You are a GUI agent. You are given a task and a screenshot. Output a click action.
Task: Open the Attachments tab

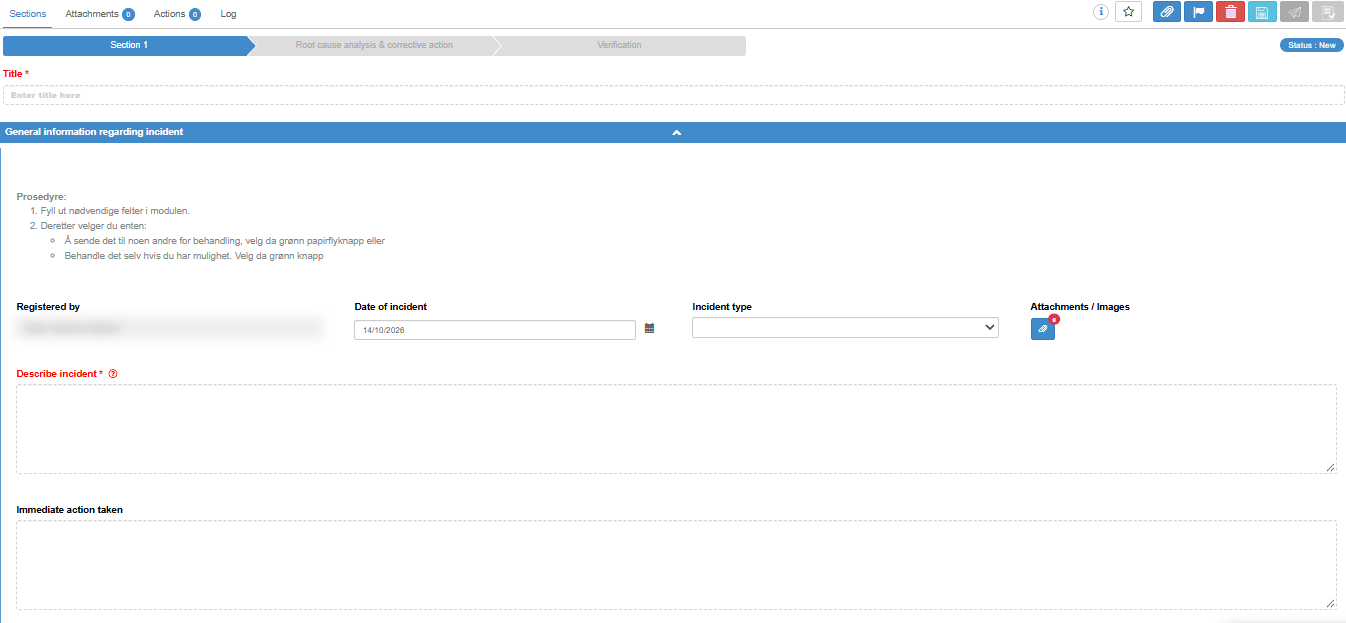click(92, 14)
